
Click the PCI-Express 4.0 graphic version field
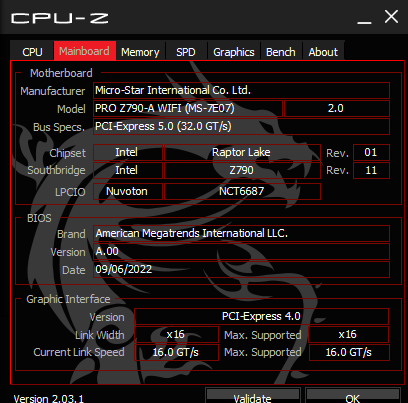[261, 316]
